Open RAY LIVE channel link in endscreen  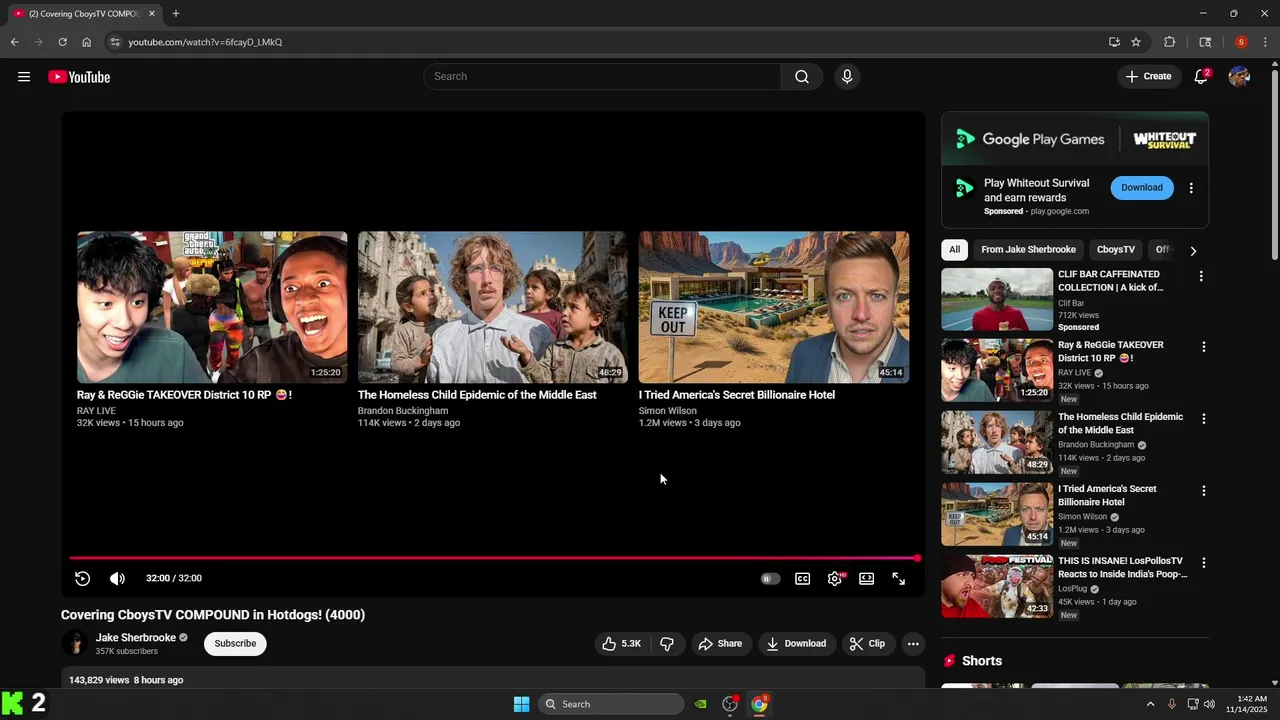96,411
